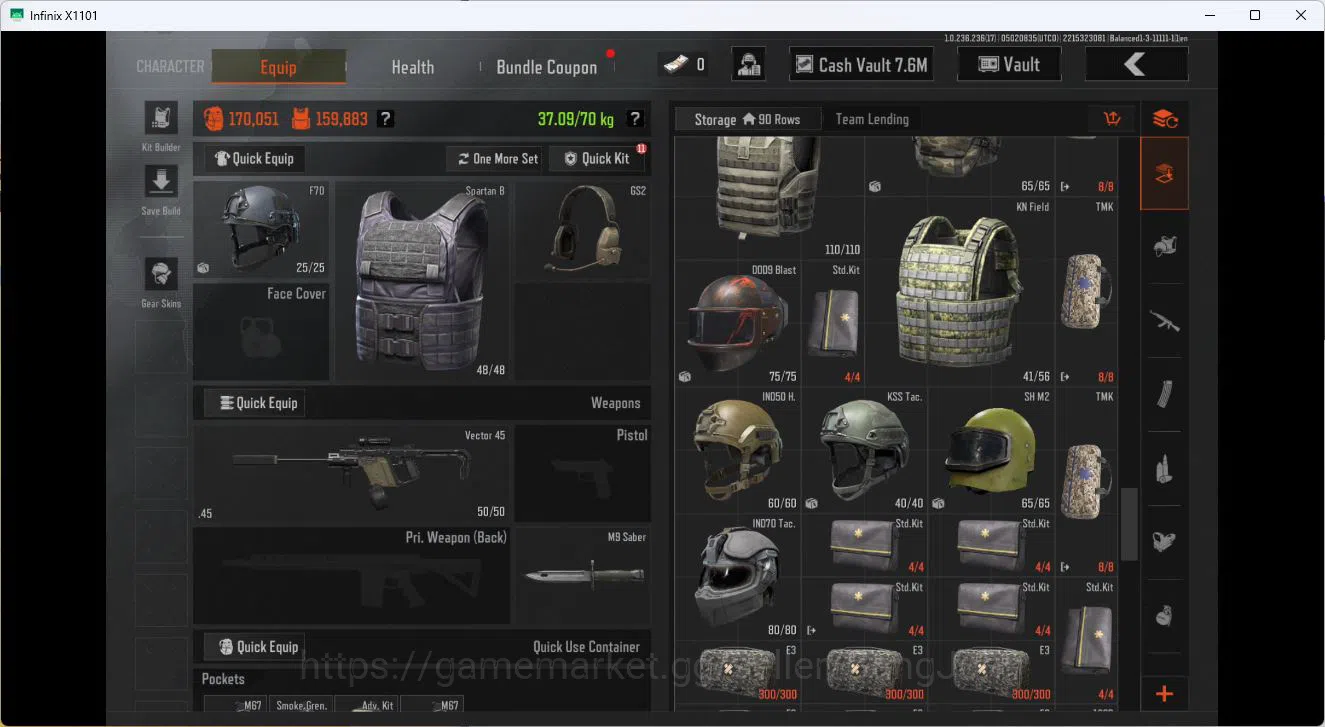Select the Smoke Gren. pocket item
Image resolution: width=1325 pixels, height=727 pixels.
(301, 705)
